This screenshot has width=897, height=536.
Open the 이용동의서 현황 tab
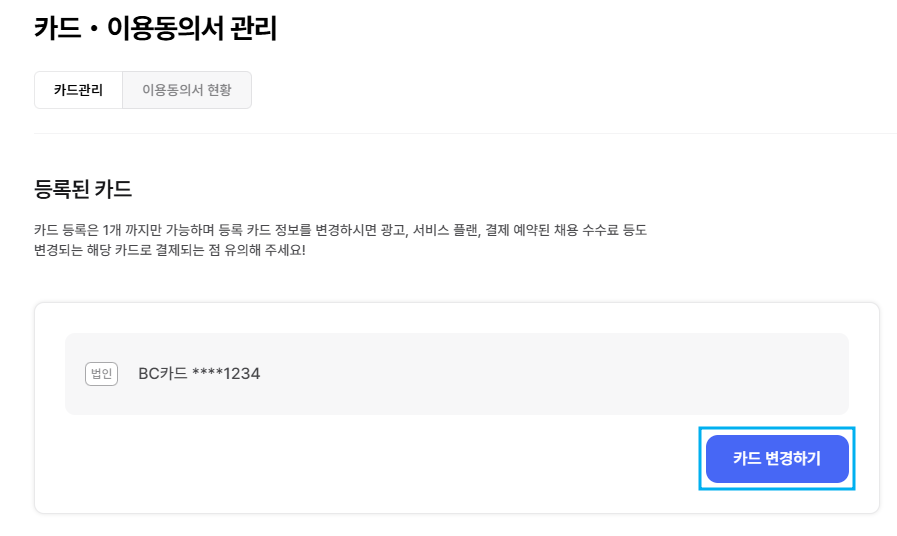coord(187,90)
